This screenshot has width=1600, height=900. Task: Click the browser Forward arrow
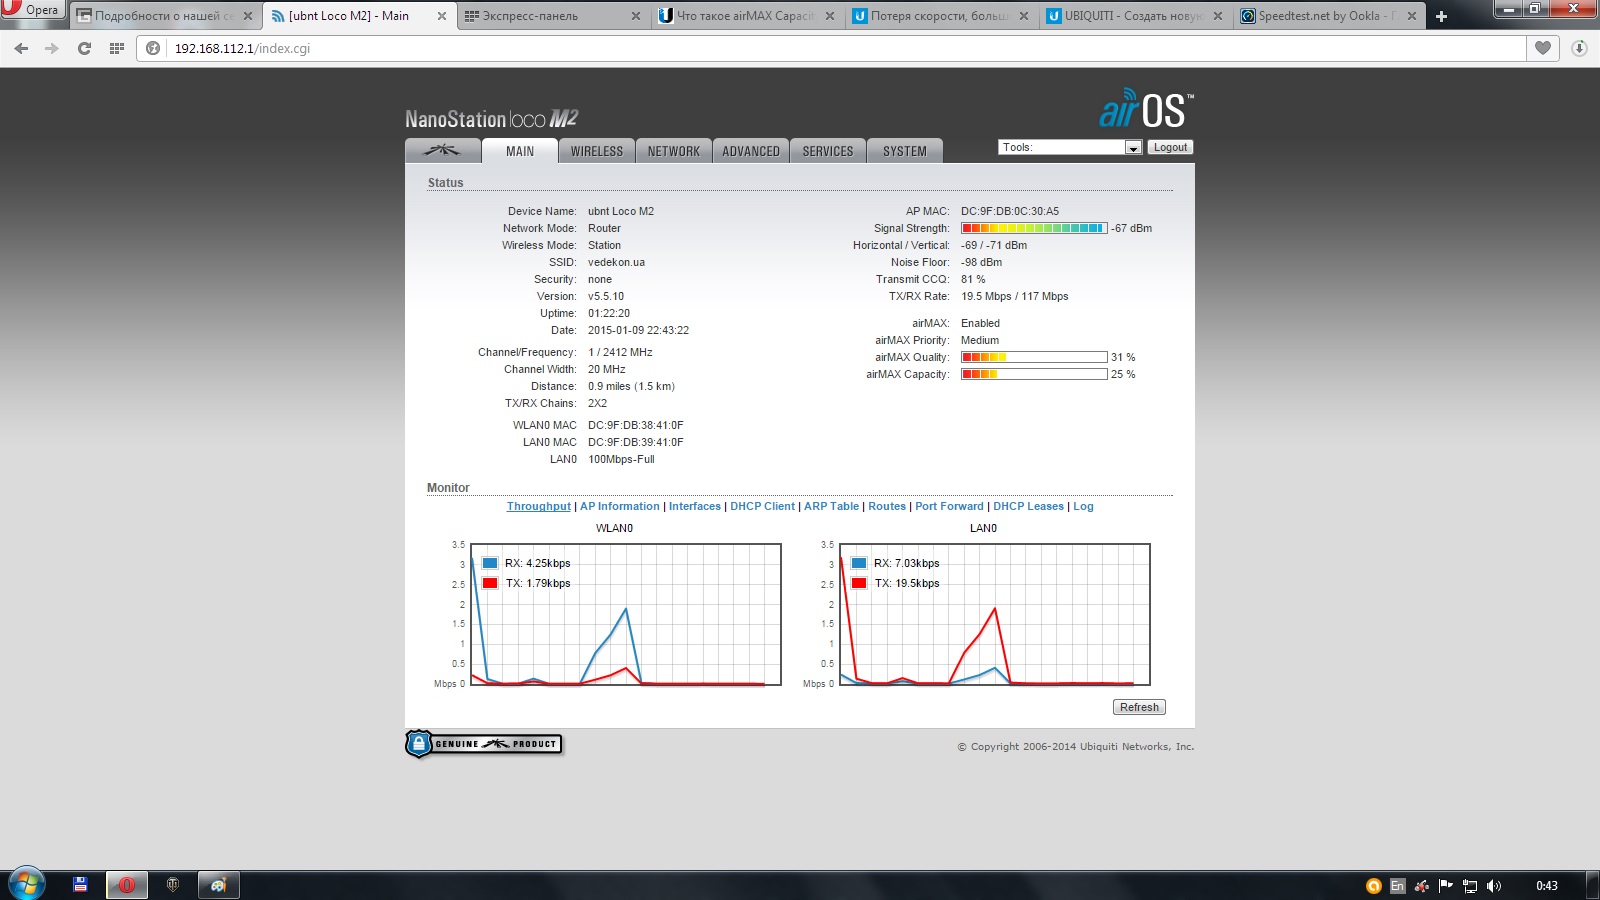[x=52, y=48]
